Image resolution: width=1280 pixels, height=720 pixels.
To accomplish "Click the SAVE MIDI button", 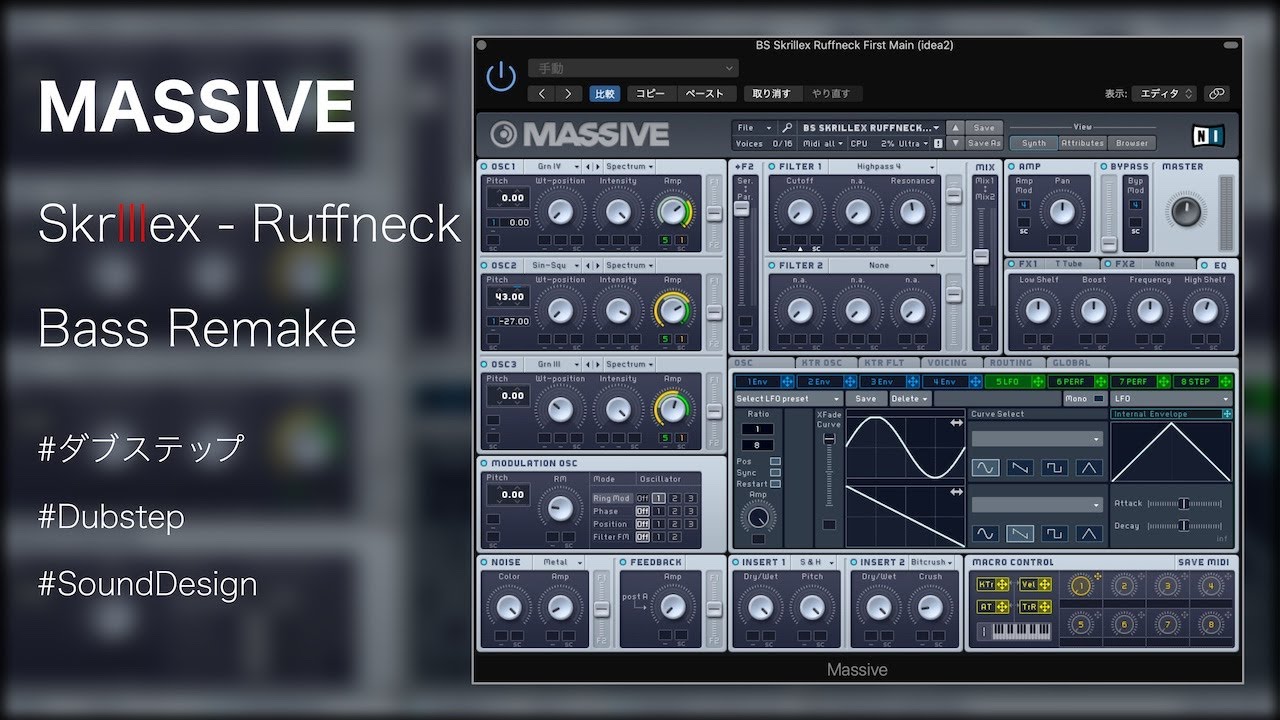I will coord(1205,563).
